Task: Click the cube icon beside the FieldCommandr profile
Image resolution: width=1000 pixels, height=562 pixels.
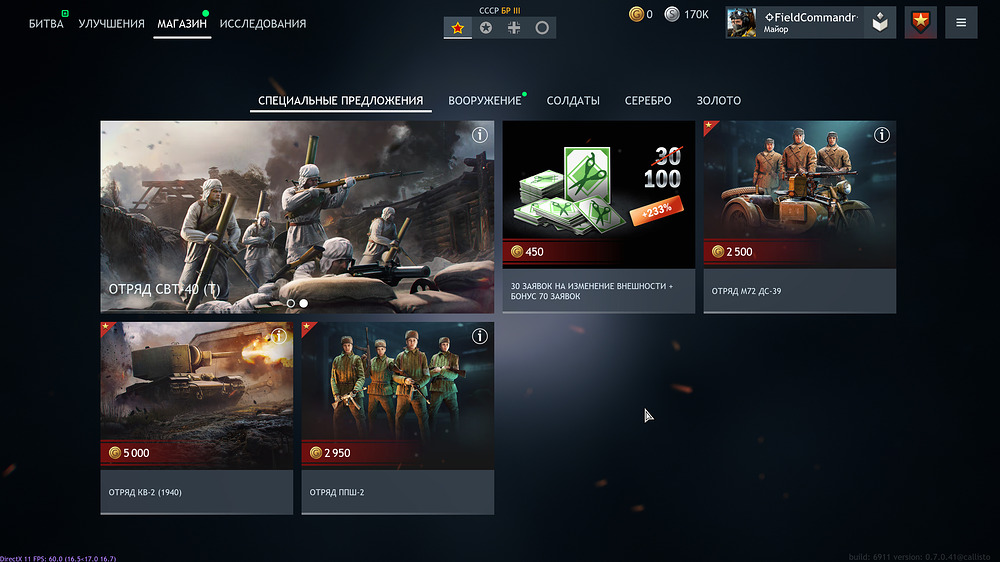Action: click(880, 23)
